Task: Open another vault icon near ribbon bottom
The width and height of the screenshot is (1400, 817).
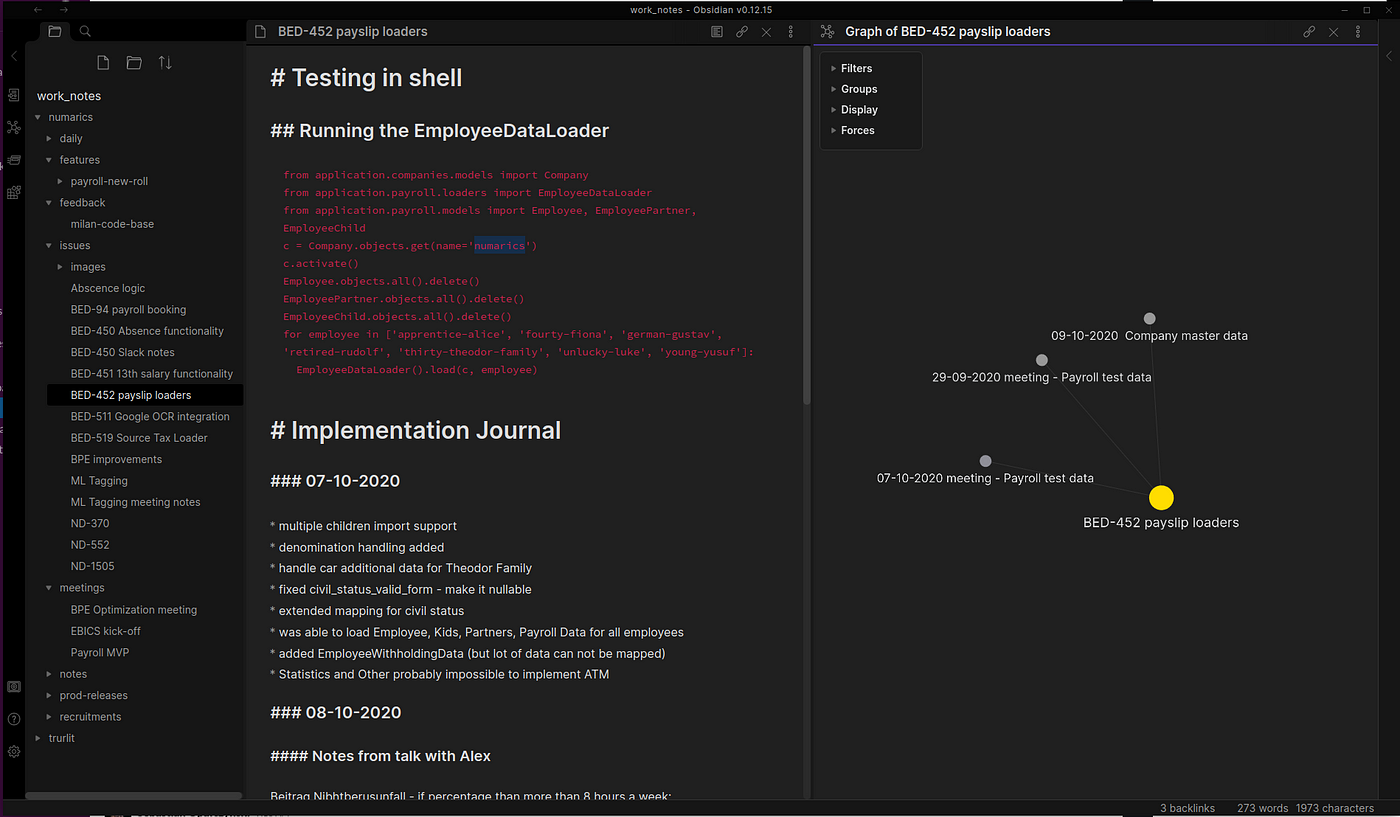Action: click(x=14, y=687)
